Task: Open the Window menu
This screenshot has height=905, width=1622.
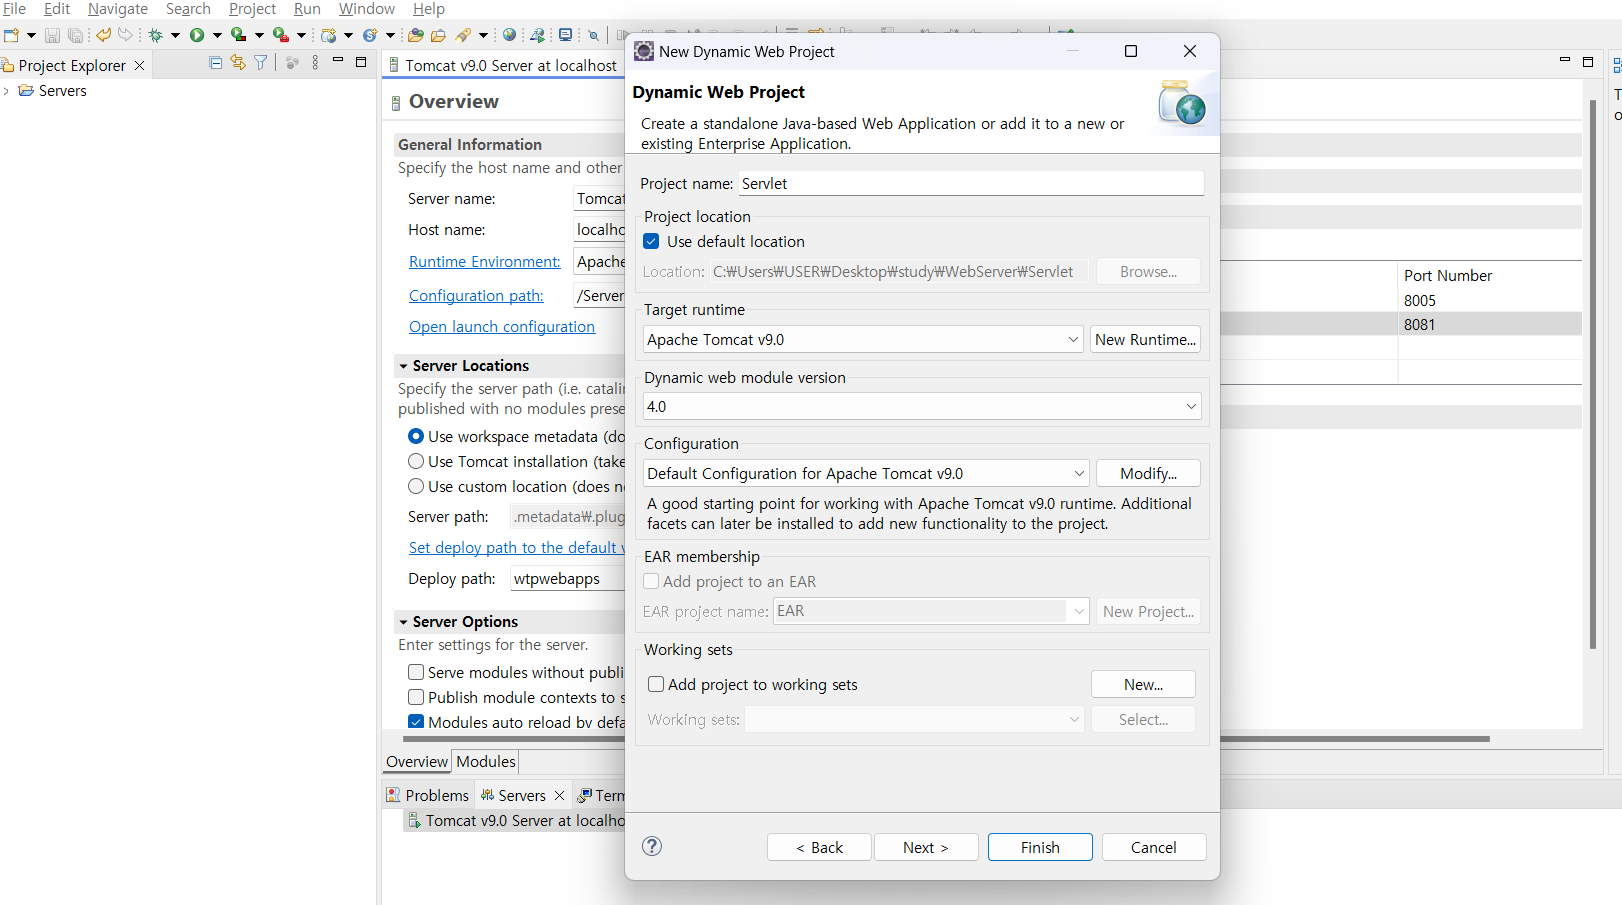Action: [x=367, y=9]
